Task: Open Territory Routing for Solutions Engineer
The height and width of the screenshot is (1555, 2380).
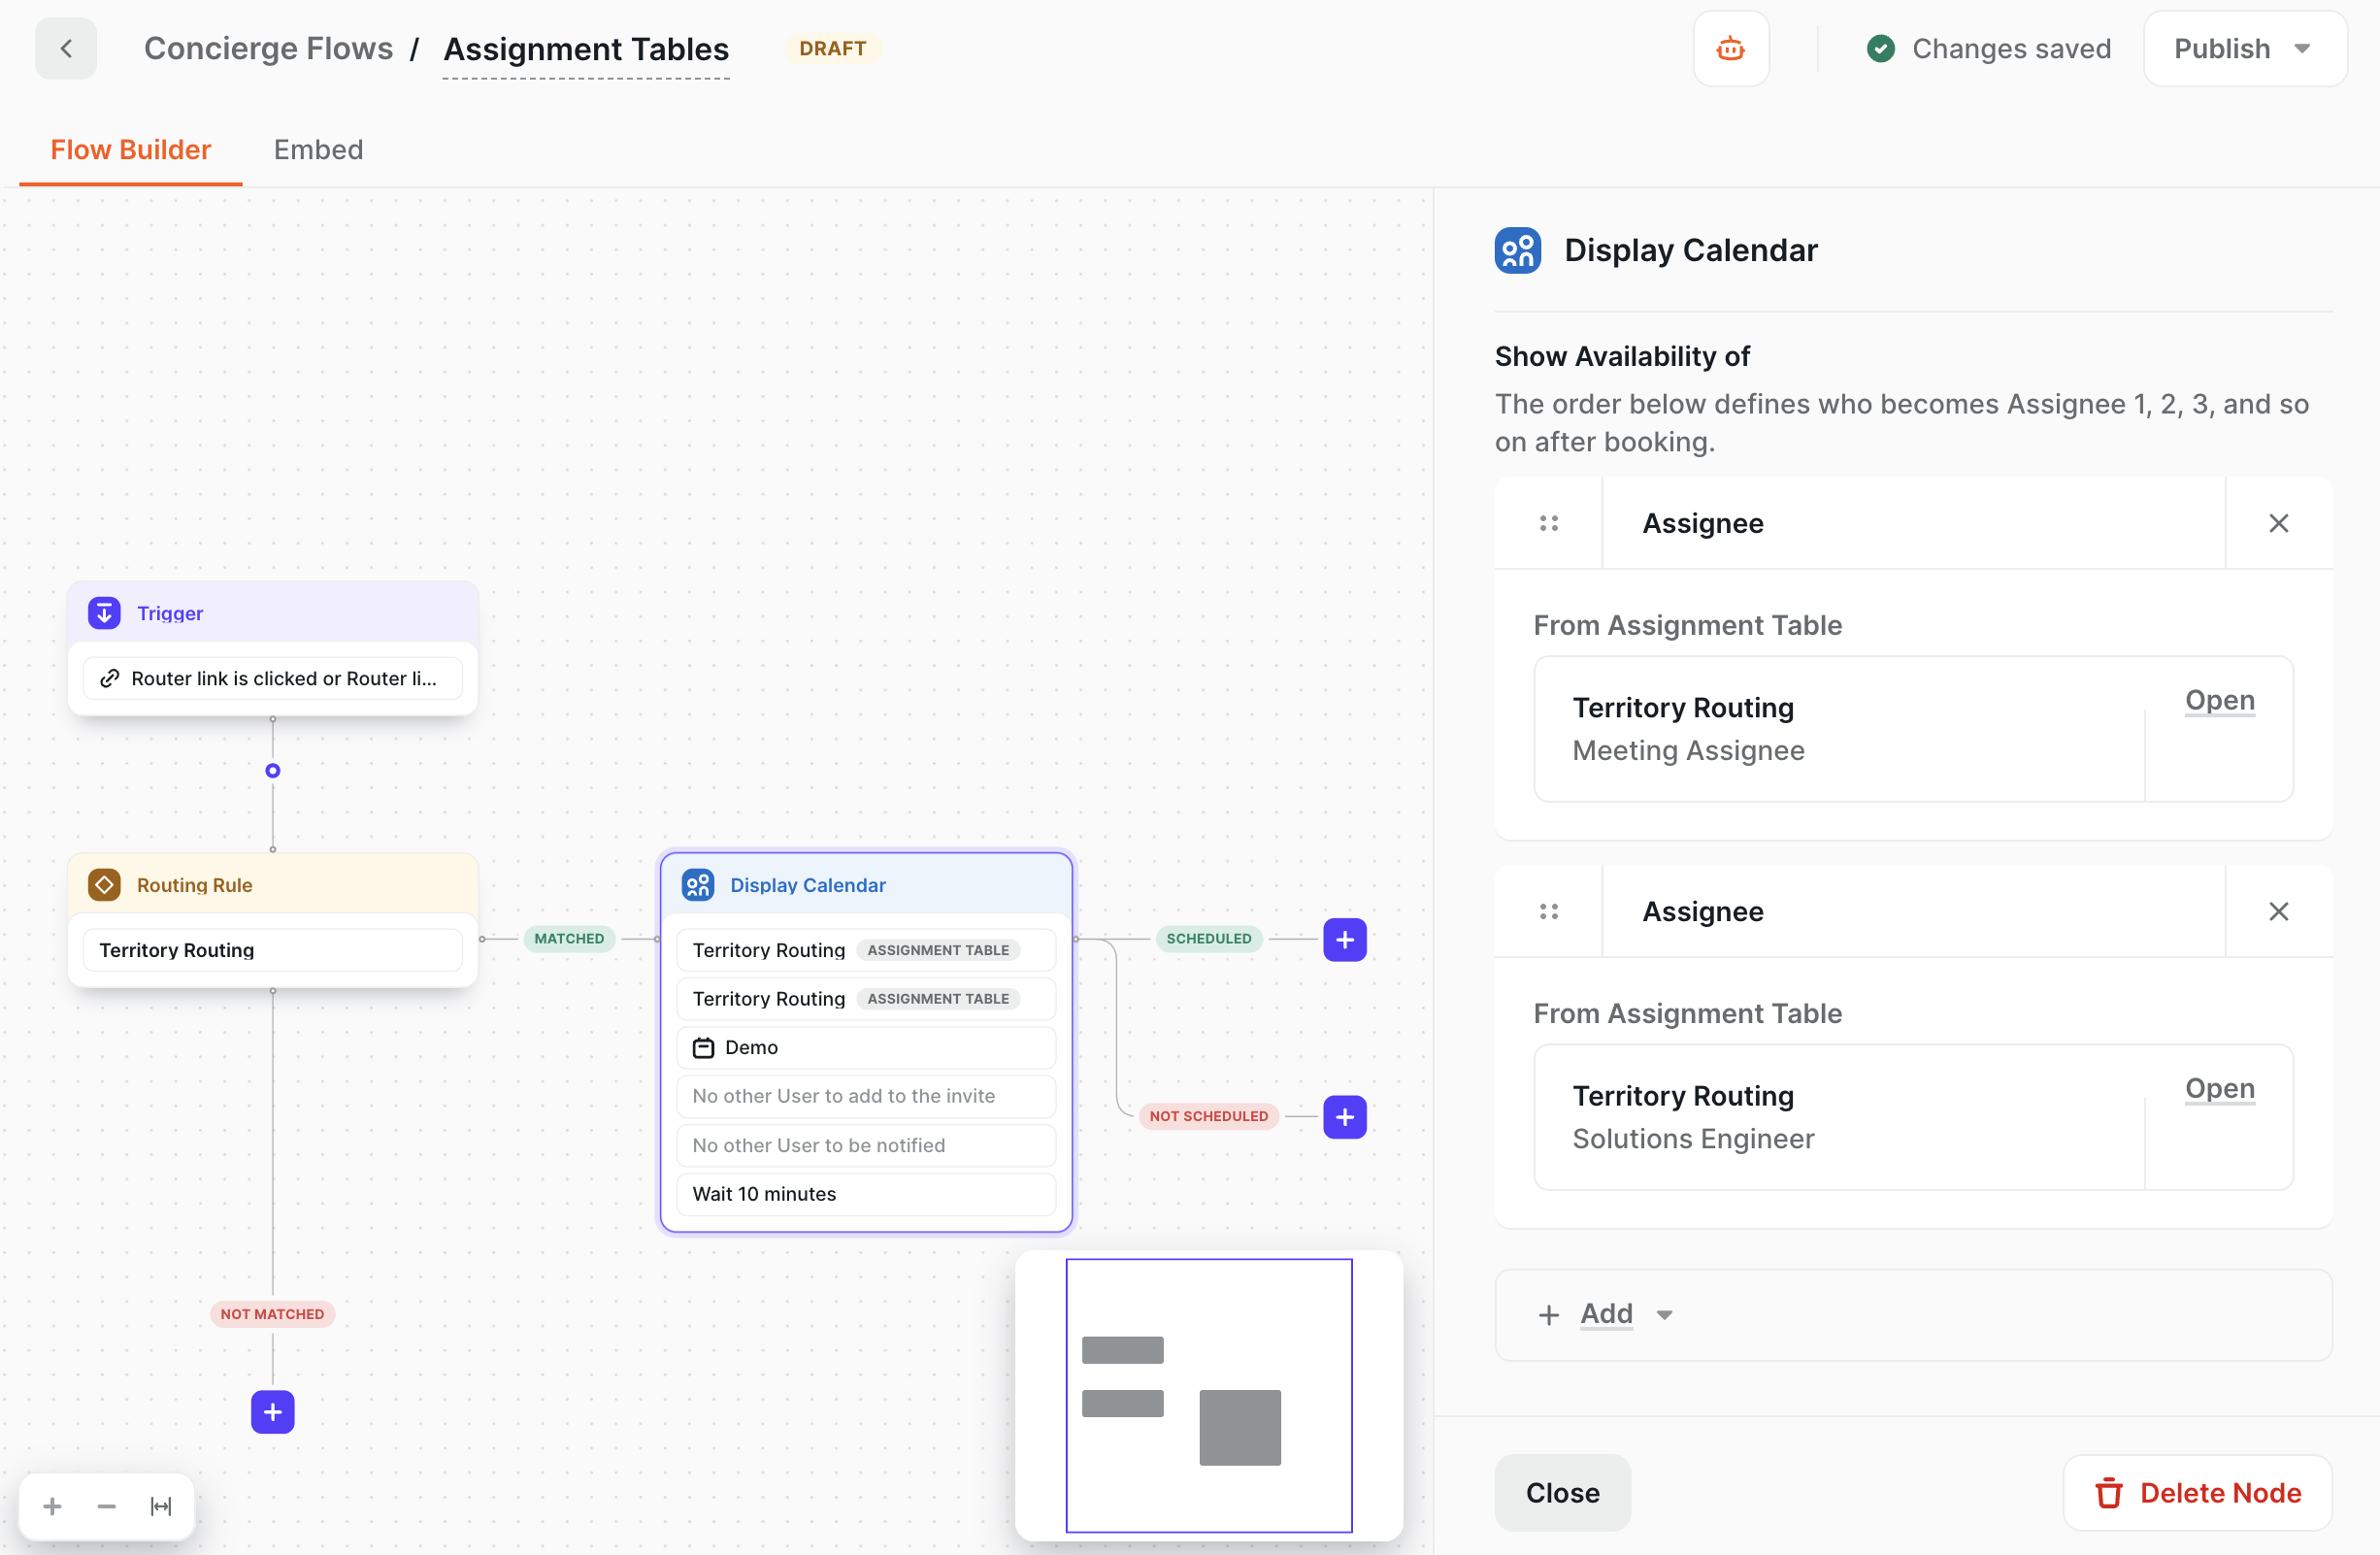Action: click(2220, 1088)
